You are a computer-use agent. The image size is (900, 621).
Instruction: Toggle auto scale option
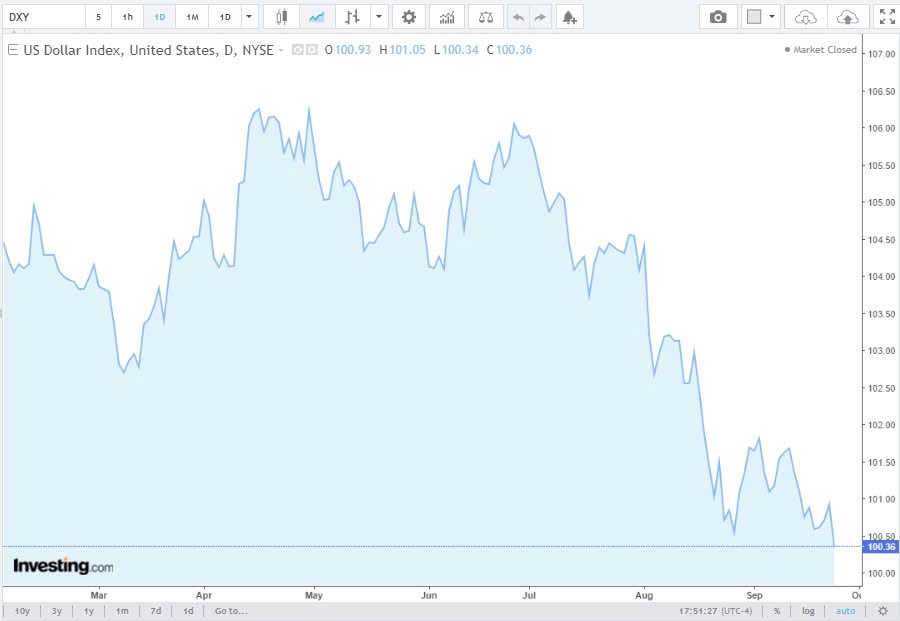coord(846,610)
